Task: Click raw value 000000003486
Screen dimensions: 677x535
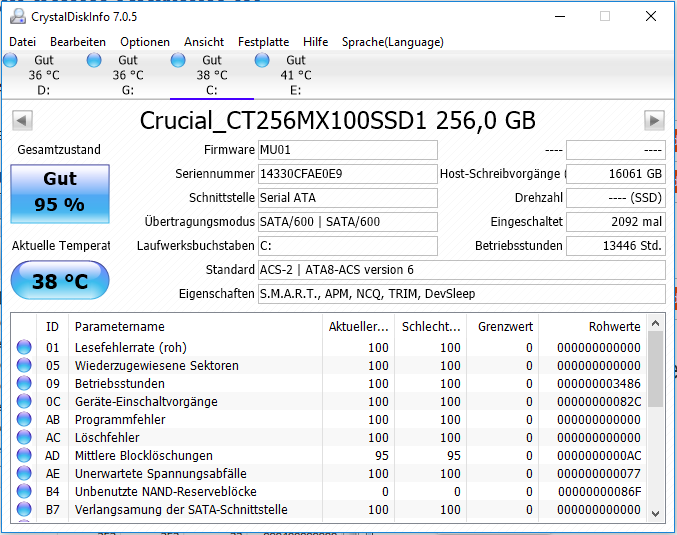Action: (x=598, y=383)
